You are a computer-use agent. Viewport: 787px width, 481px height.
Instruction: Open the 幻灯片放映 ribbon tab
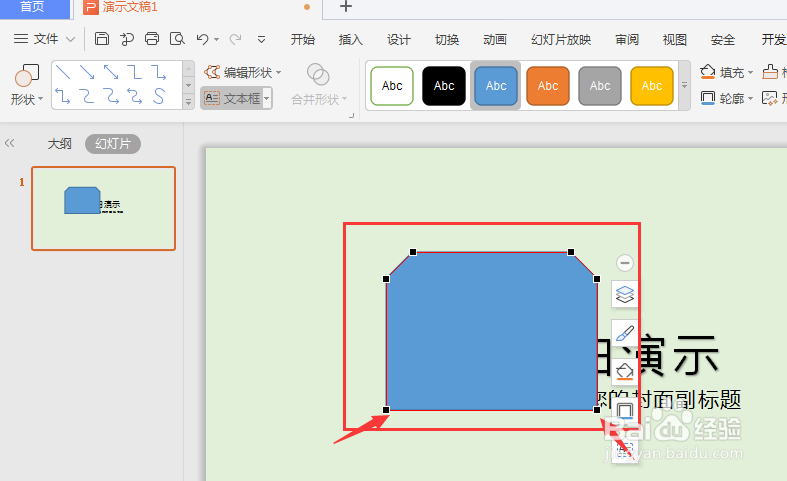(561, 39)
